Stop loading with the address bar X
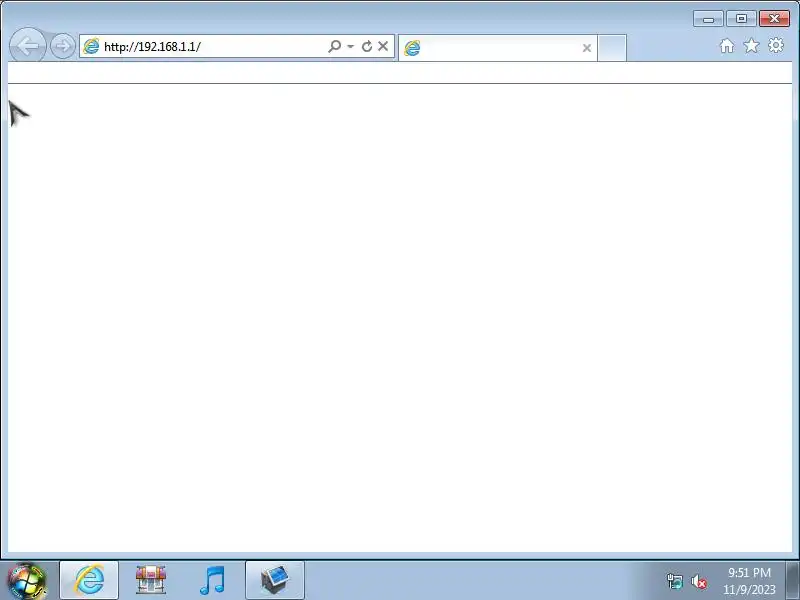The image size is (800, 600). click(383, 46)
